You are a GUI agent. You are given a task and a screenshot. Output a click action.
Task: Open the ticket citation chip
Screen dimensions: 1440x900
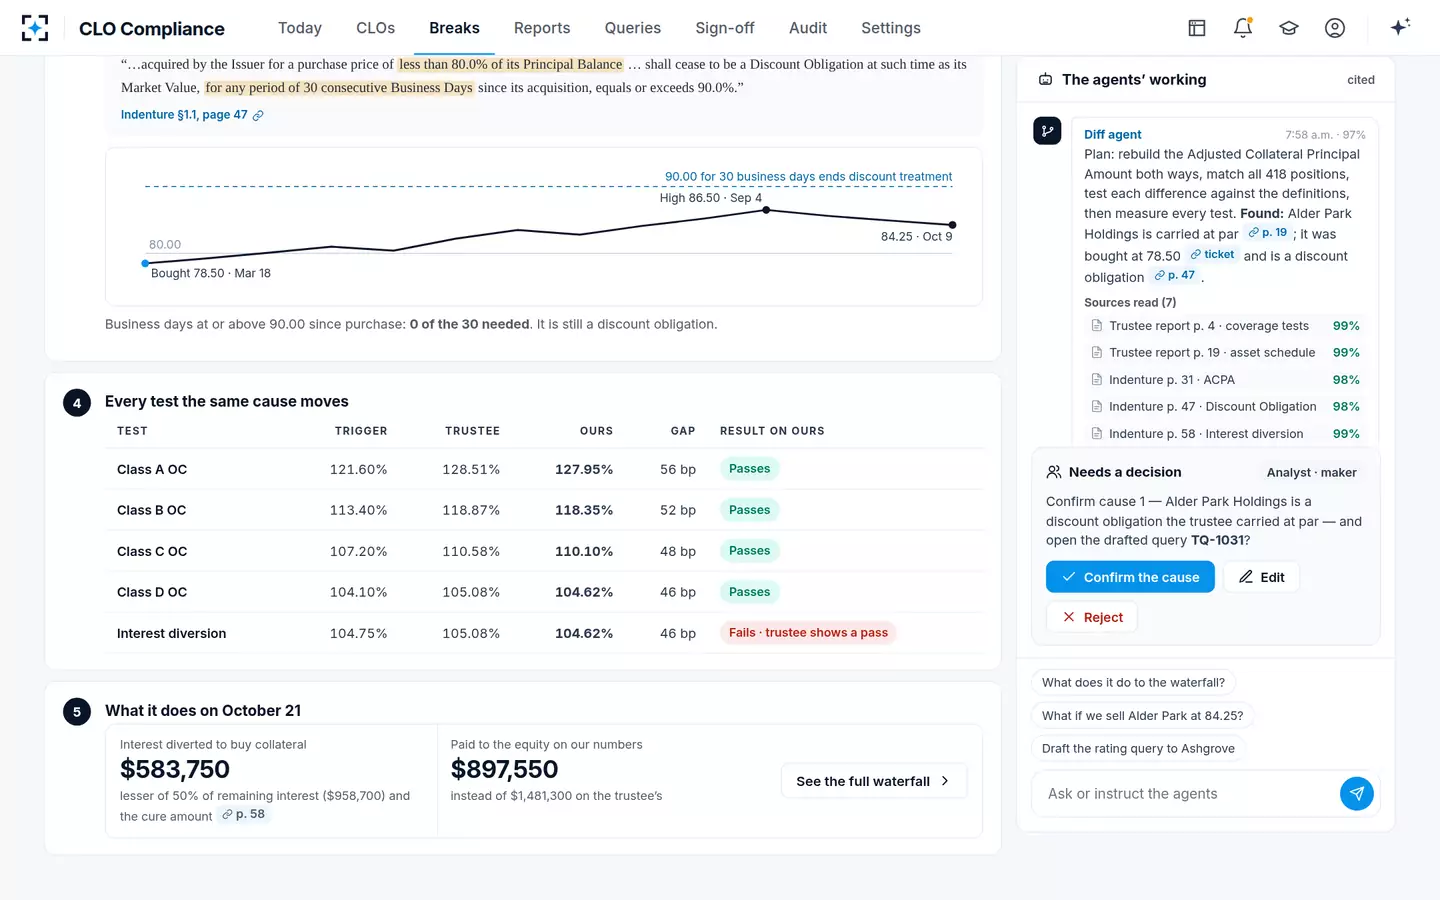(1212, 255)
